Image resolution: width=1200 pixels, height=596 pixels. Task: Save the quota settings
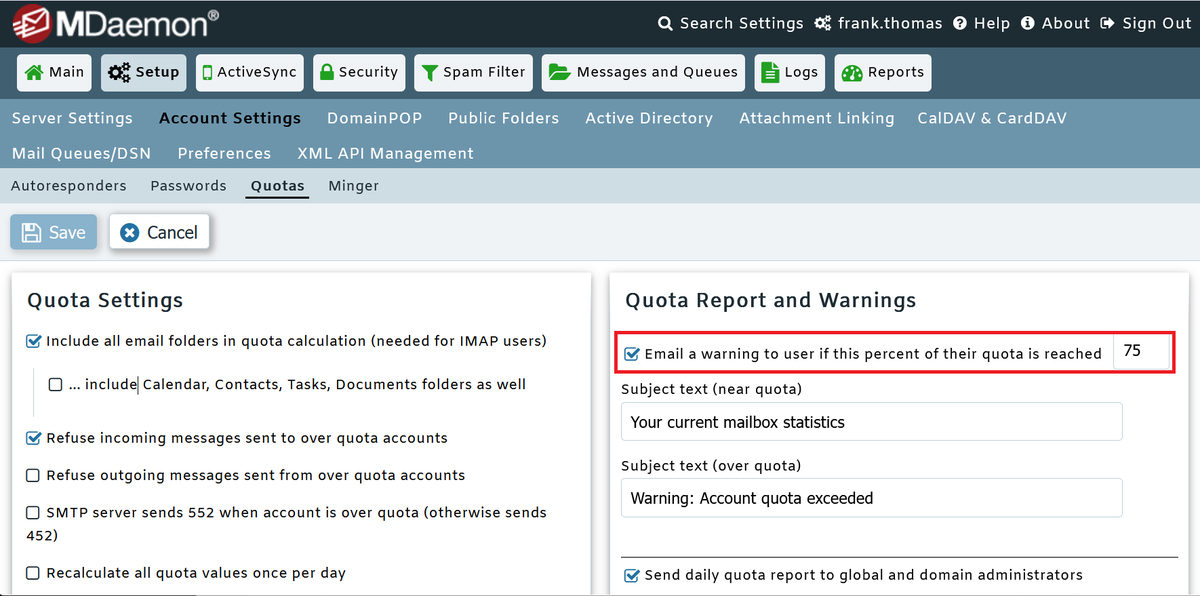pos(54,232)
